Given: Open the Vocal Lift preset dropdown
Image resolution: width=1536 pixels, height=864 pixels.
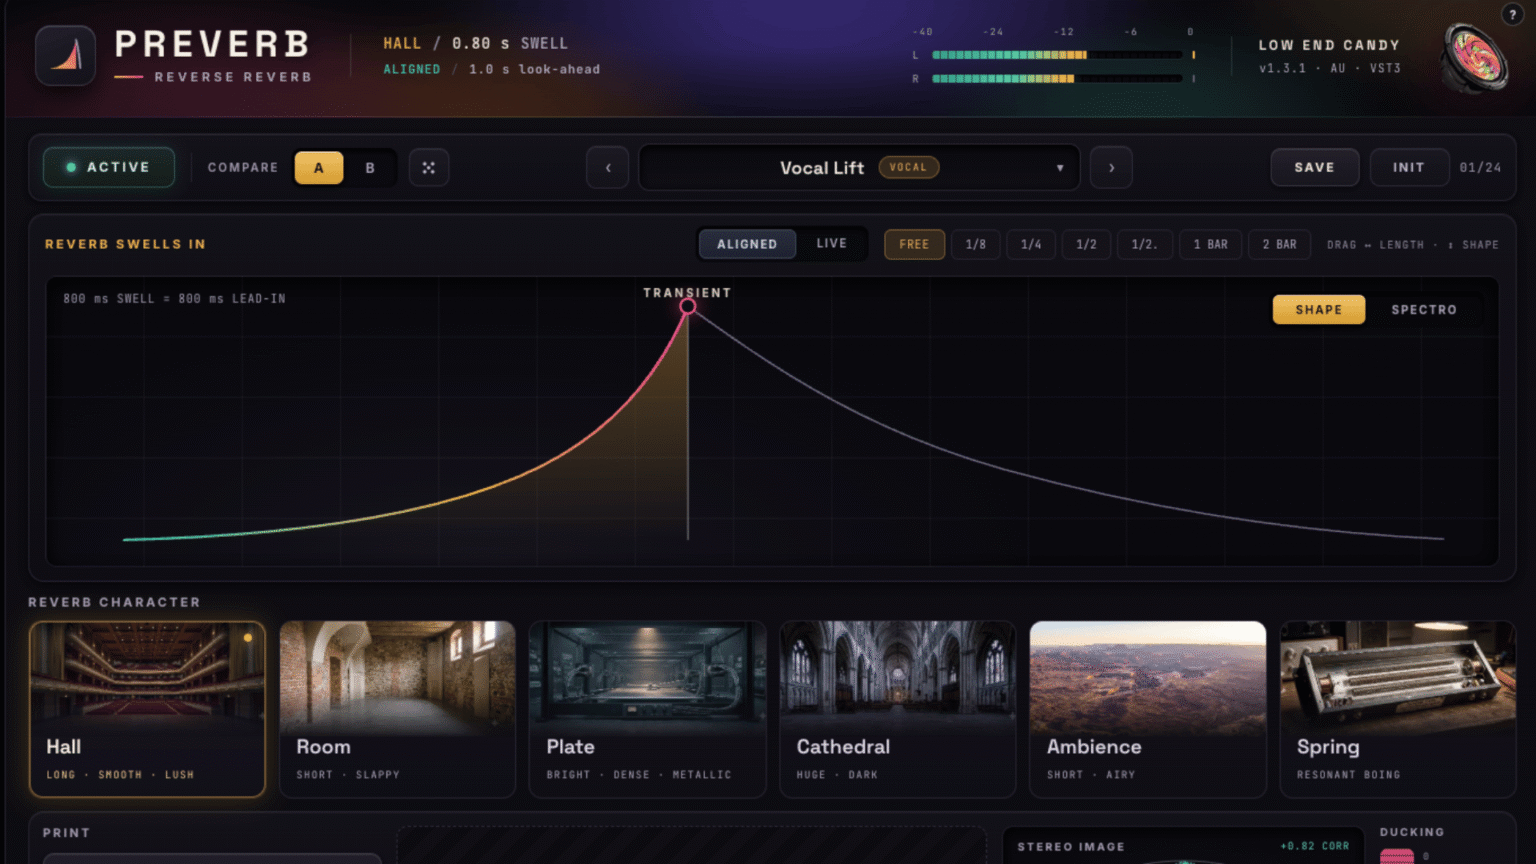Looking at the screenshot, I should [859, 168].
